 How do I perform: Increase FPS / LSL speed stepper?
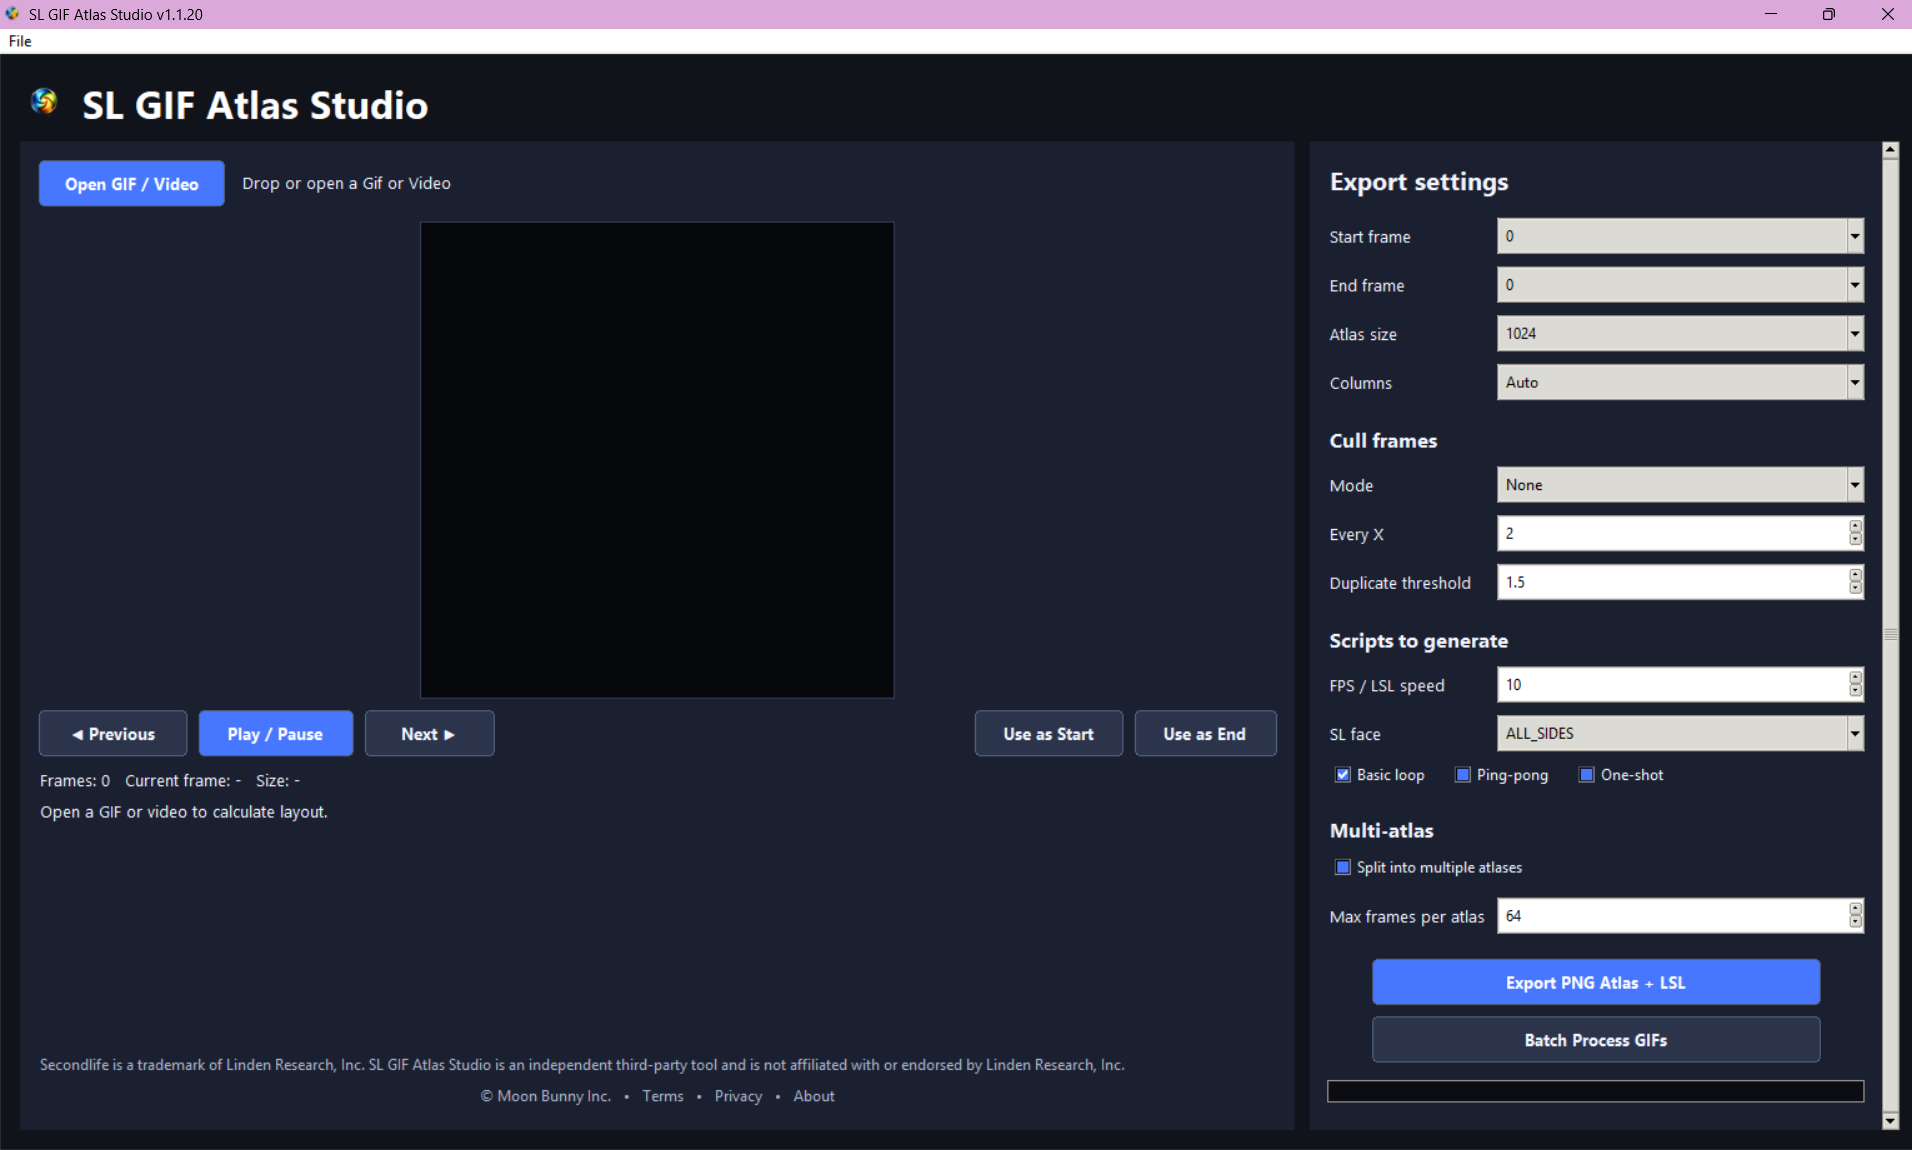point(1856,678)
